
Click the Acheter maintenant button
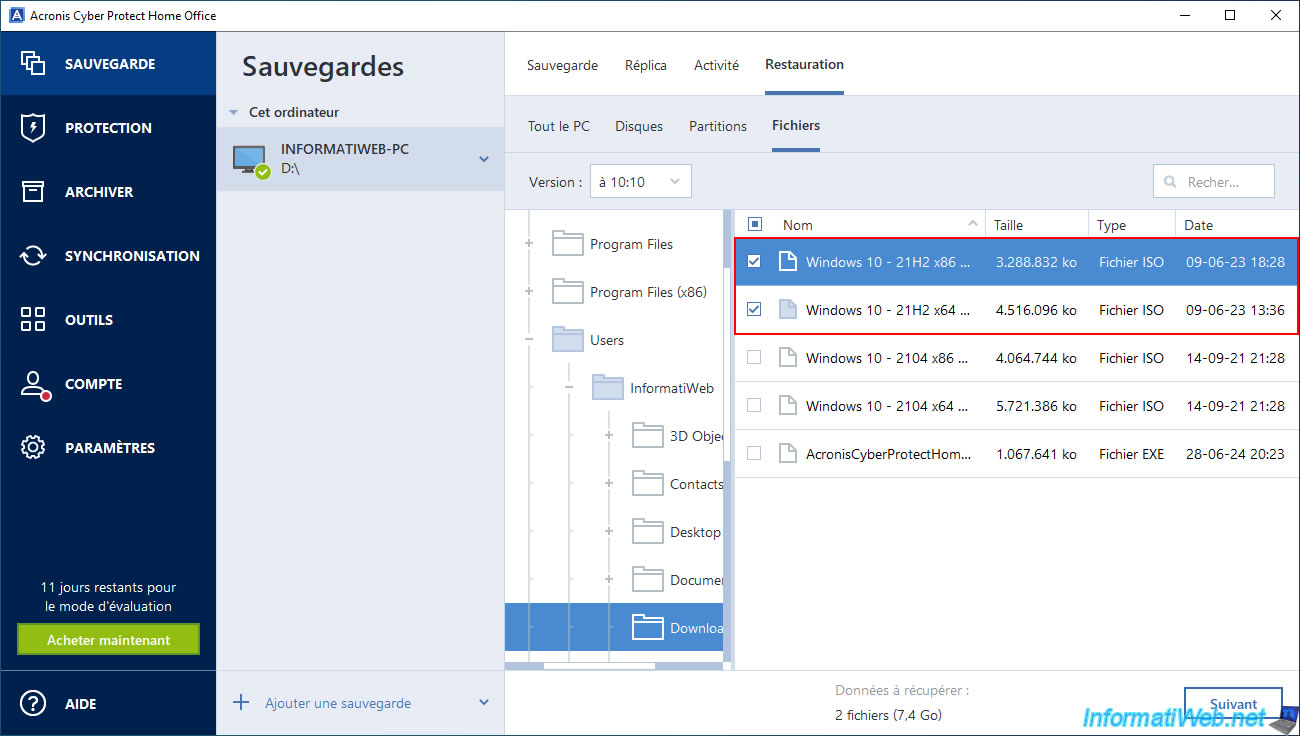[x=108, y=640]
